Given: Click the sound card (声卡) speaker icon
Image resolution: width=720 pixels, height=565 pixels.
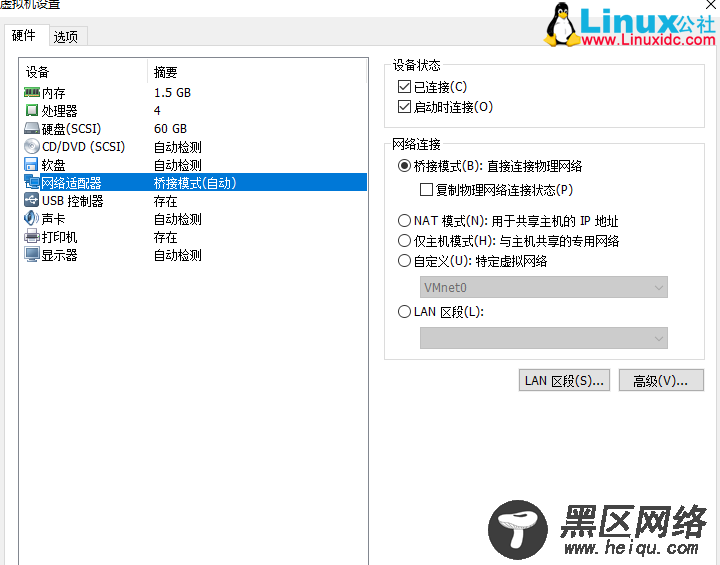Looking at the screenshot, I should (x=31, y=219).
